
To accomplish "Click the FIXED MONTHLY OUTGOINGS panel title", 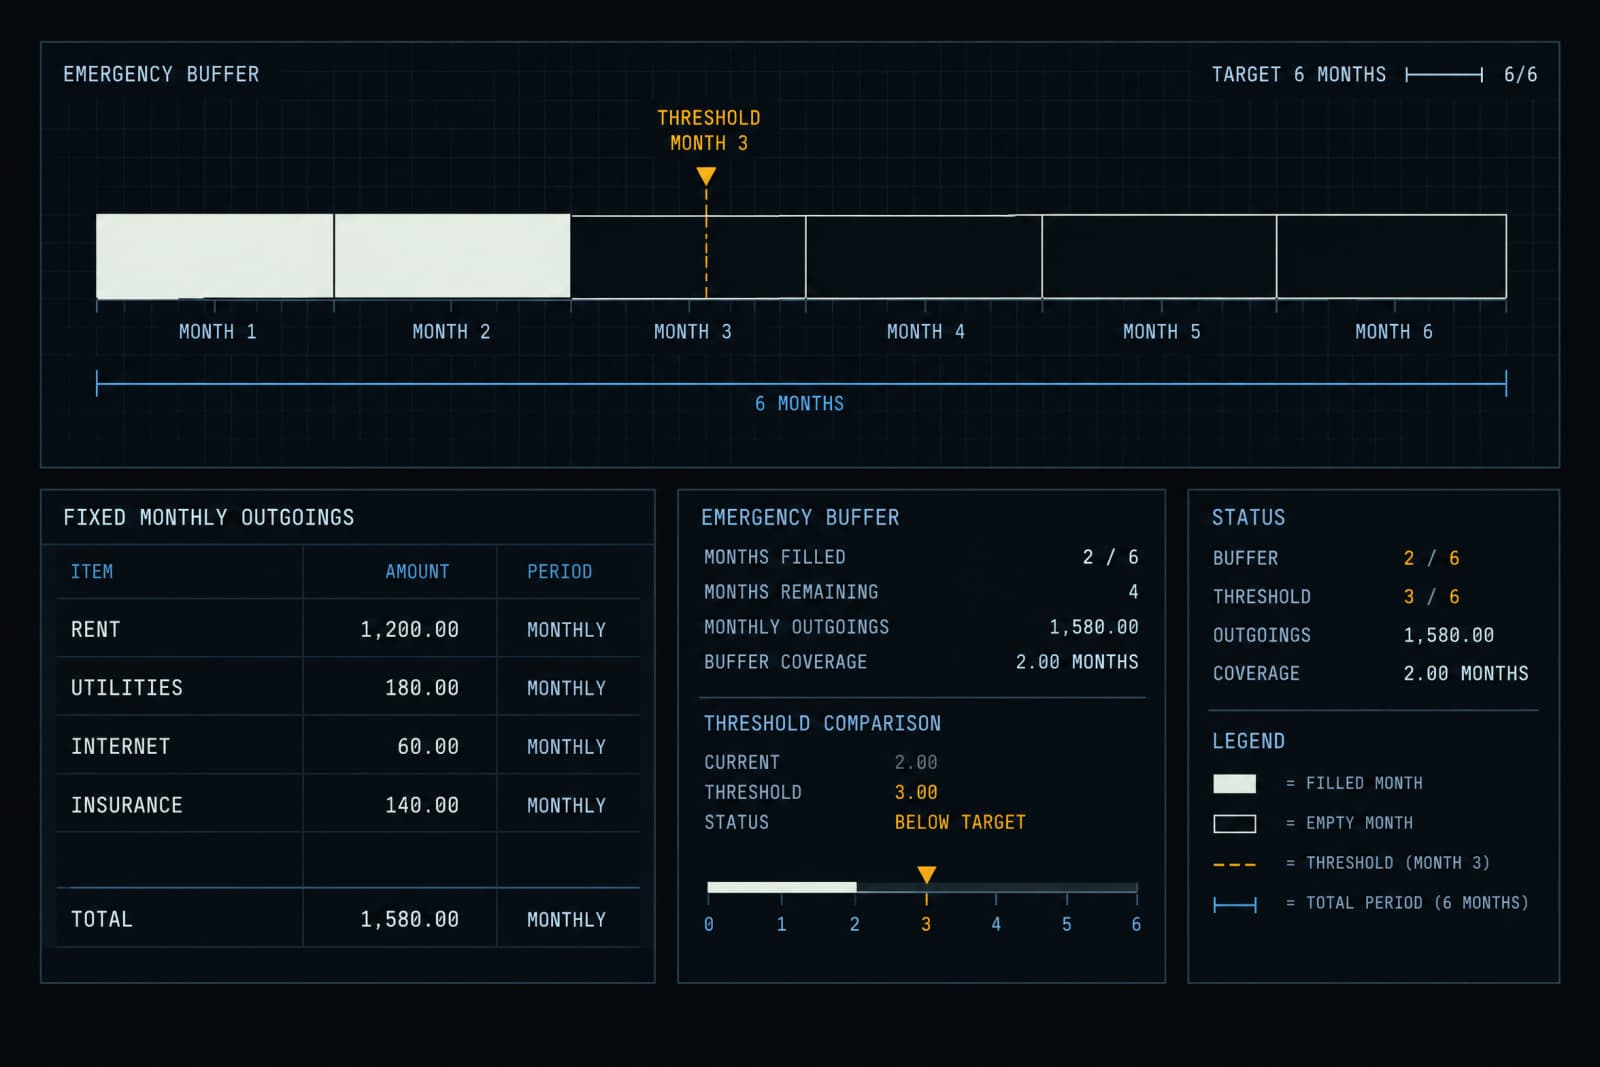I will pos(209,518).
